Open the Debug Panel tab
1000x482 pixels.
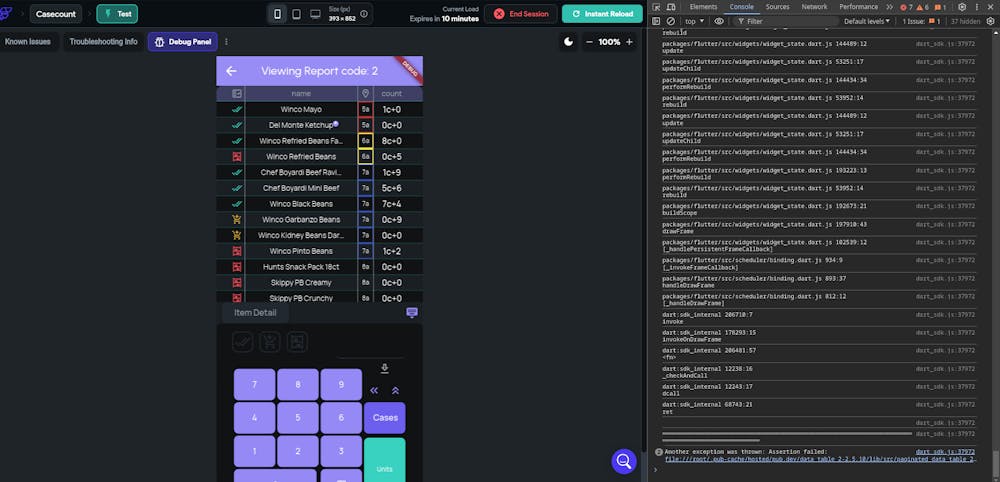[x=182, y=42]
